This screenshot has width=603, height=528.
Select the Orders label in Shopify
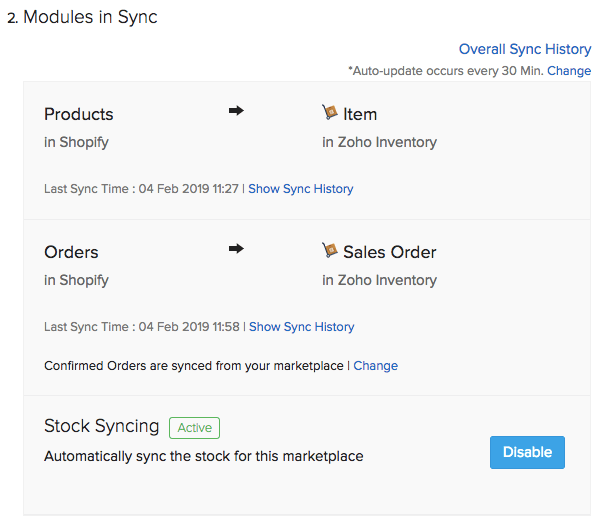pyautogui.click(x=71, y=252)
